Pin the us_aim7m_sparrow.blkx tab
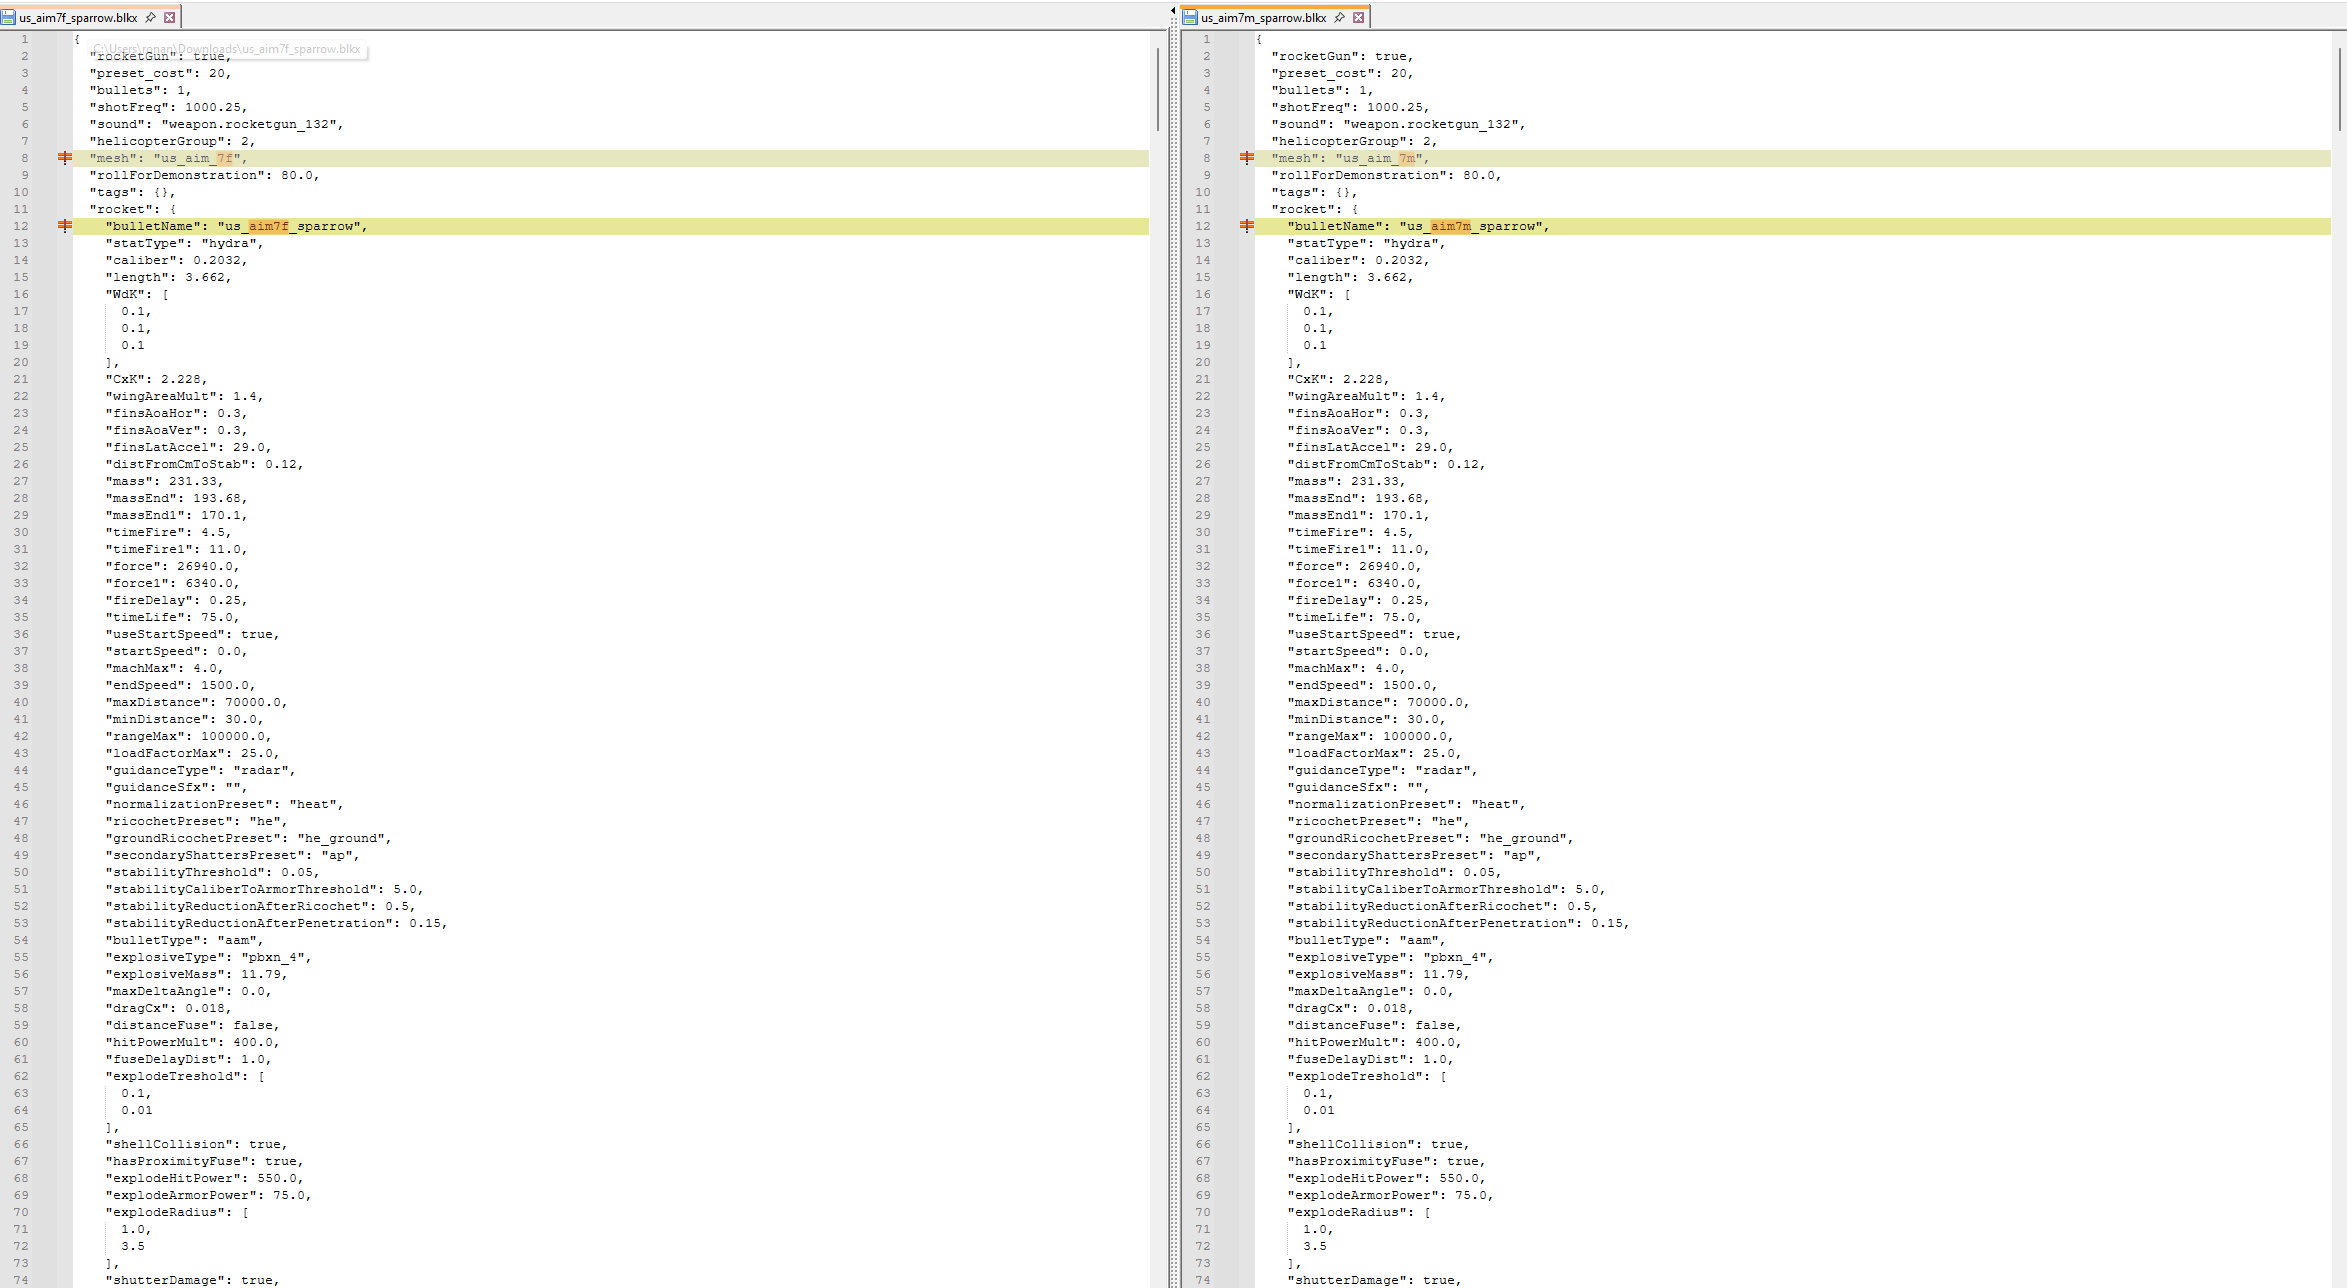Screen dimensions: 2347x1288 (1340, 17)
